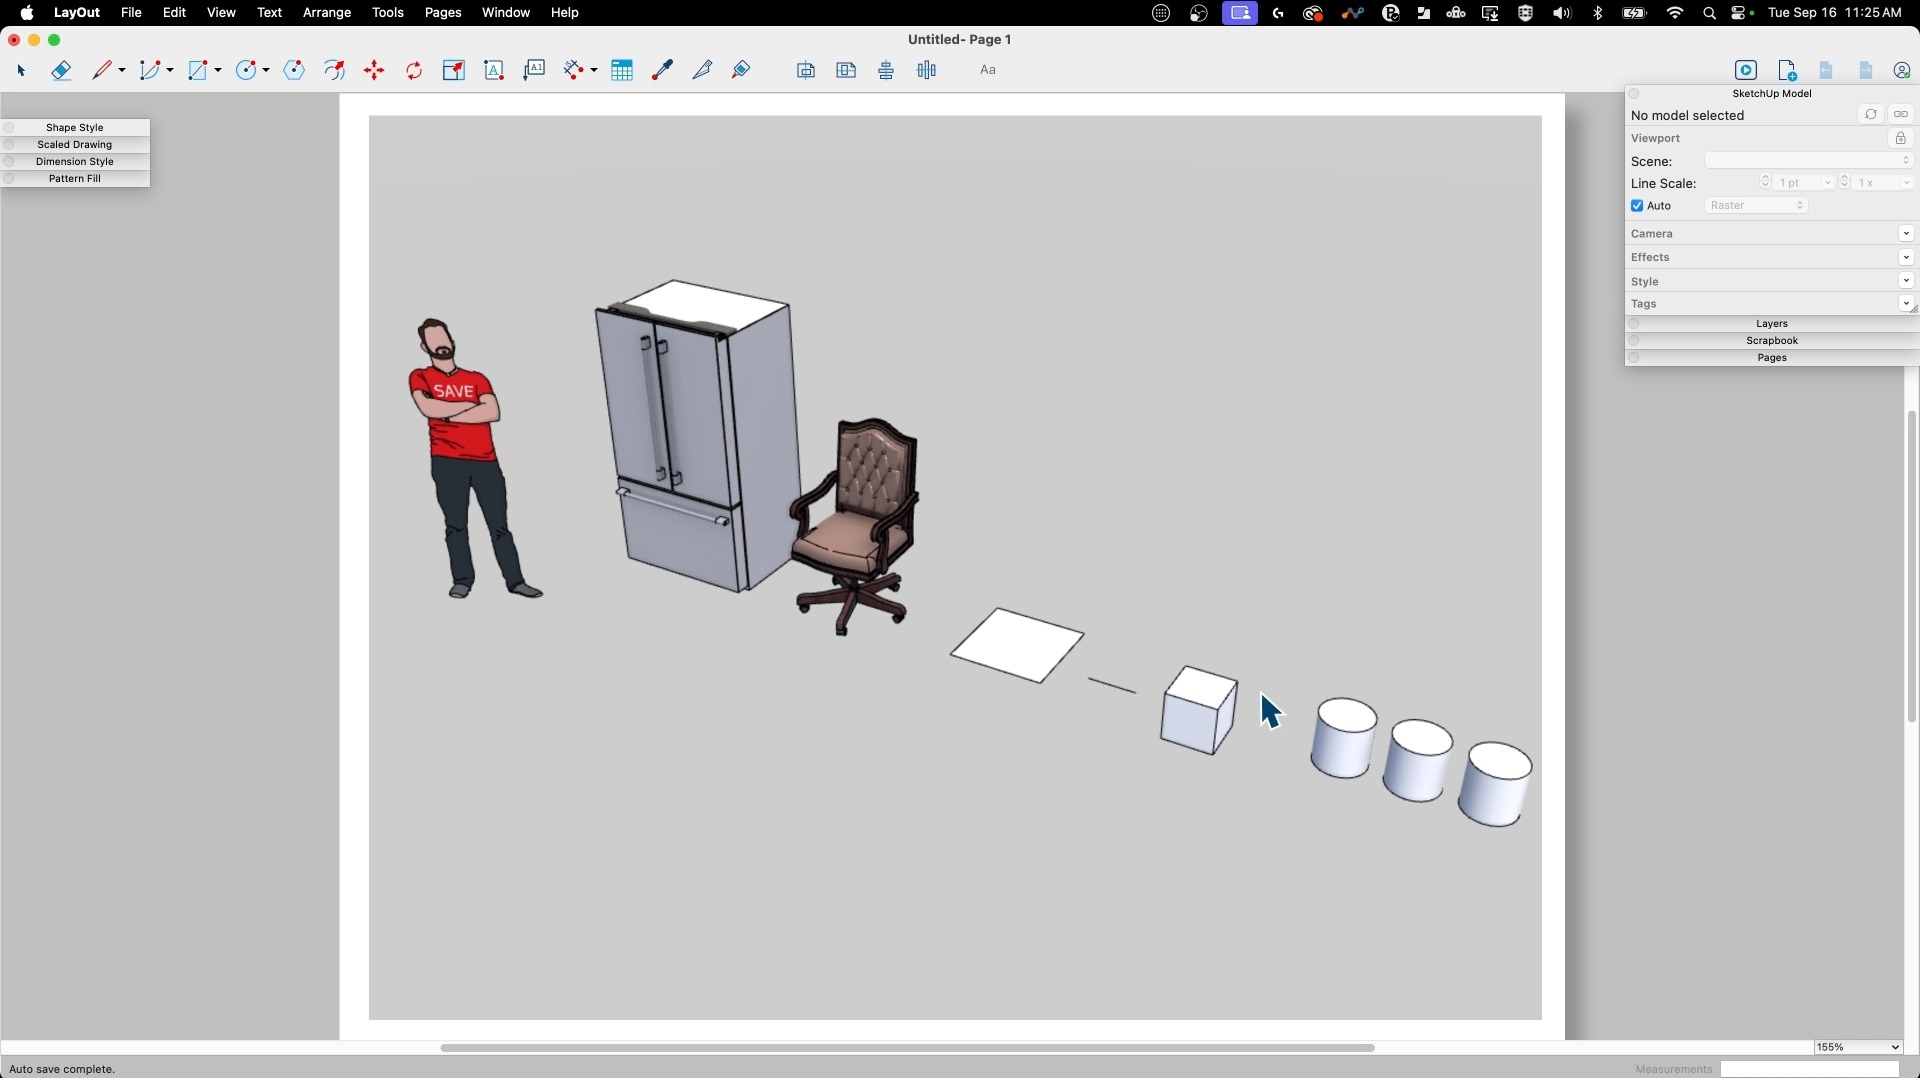The height and width of the screenshot is (1078, 1920).
Task: Click the Measurements input box
Action: tap(1810, 1069)
